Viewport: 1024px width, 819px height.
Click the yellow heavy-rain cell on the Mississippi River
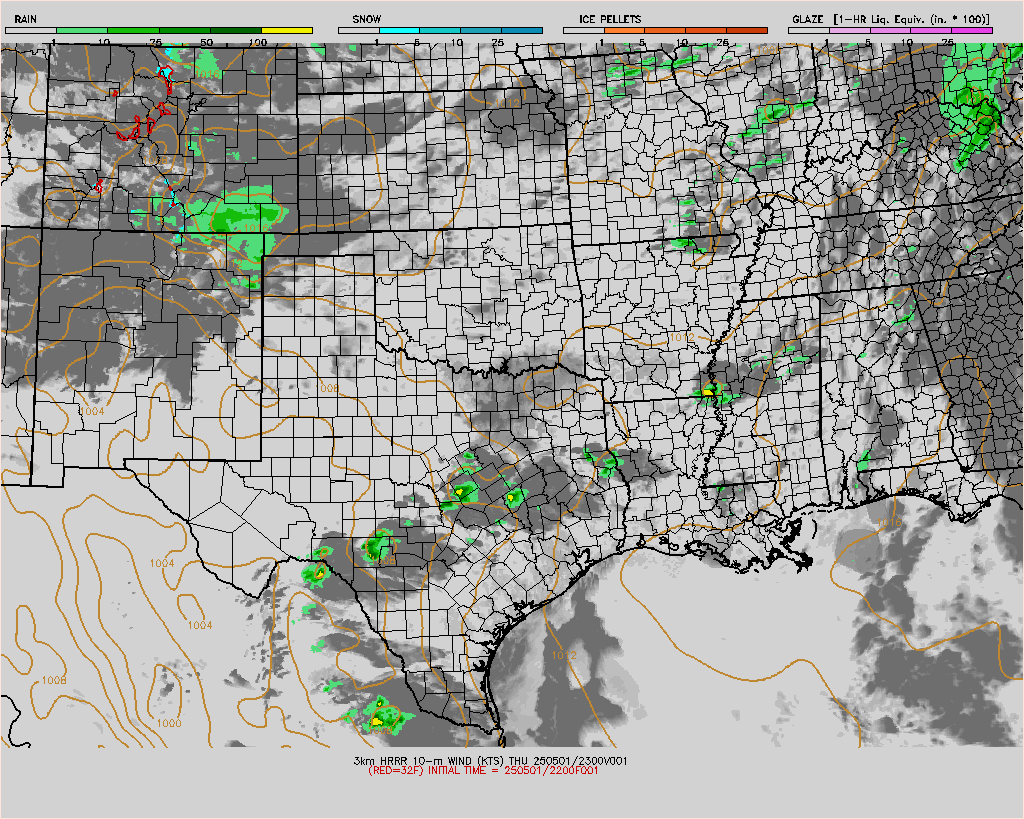(708, 393)
